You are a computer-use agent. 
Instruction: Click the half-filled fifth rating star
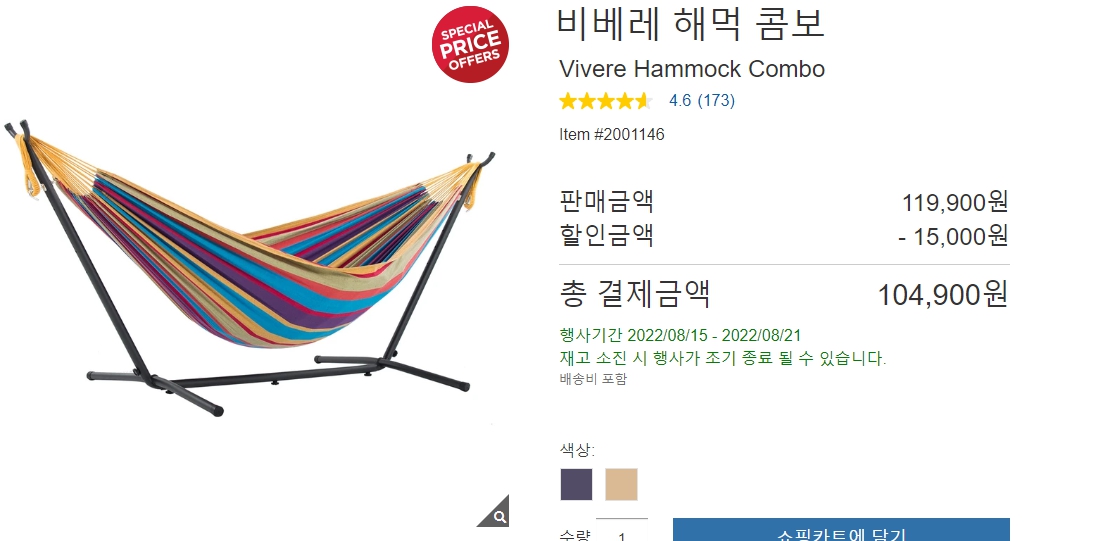click(x=643, y=101)
